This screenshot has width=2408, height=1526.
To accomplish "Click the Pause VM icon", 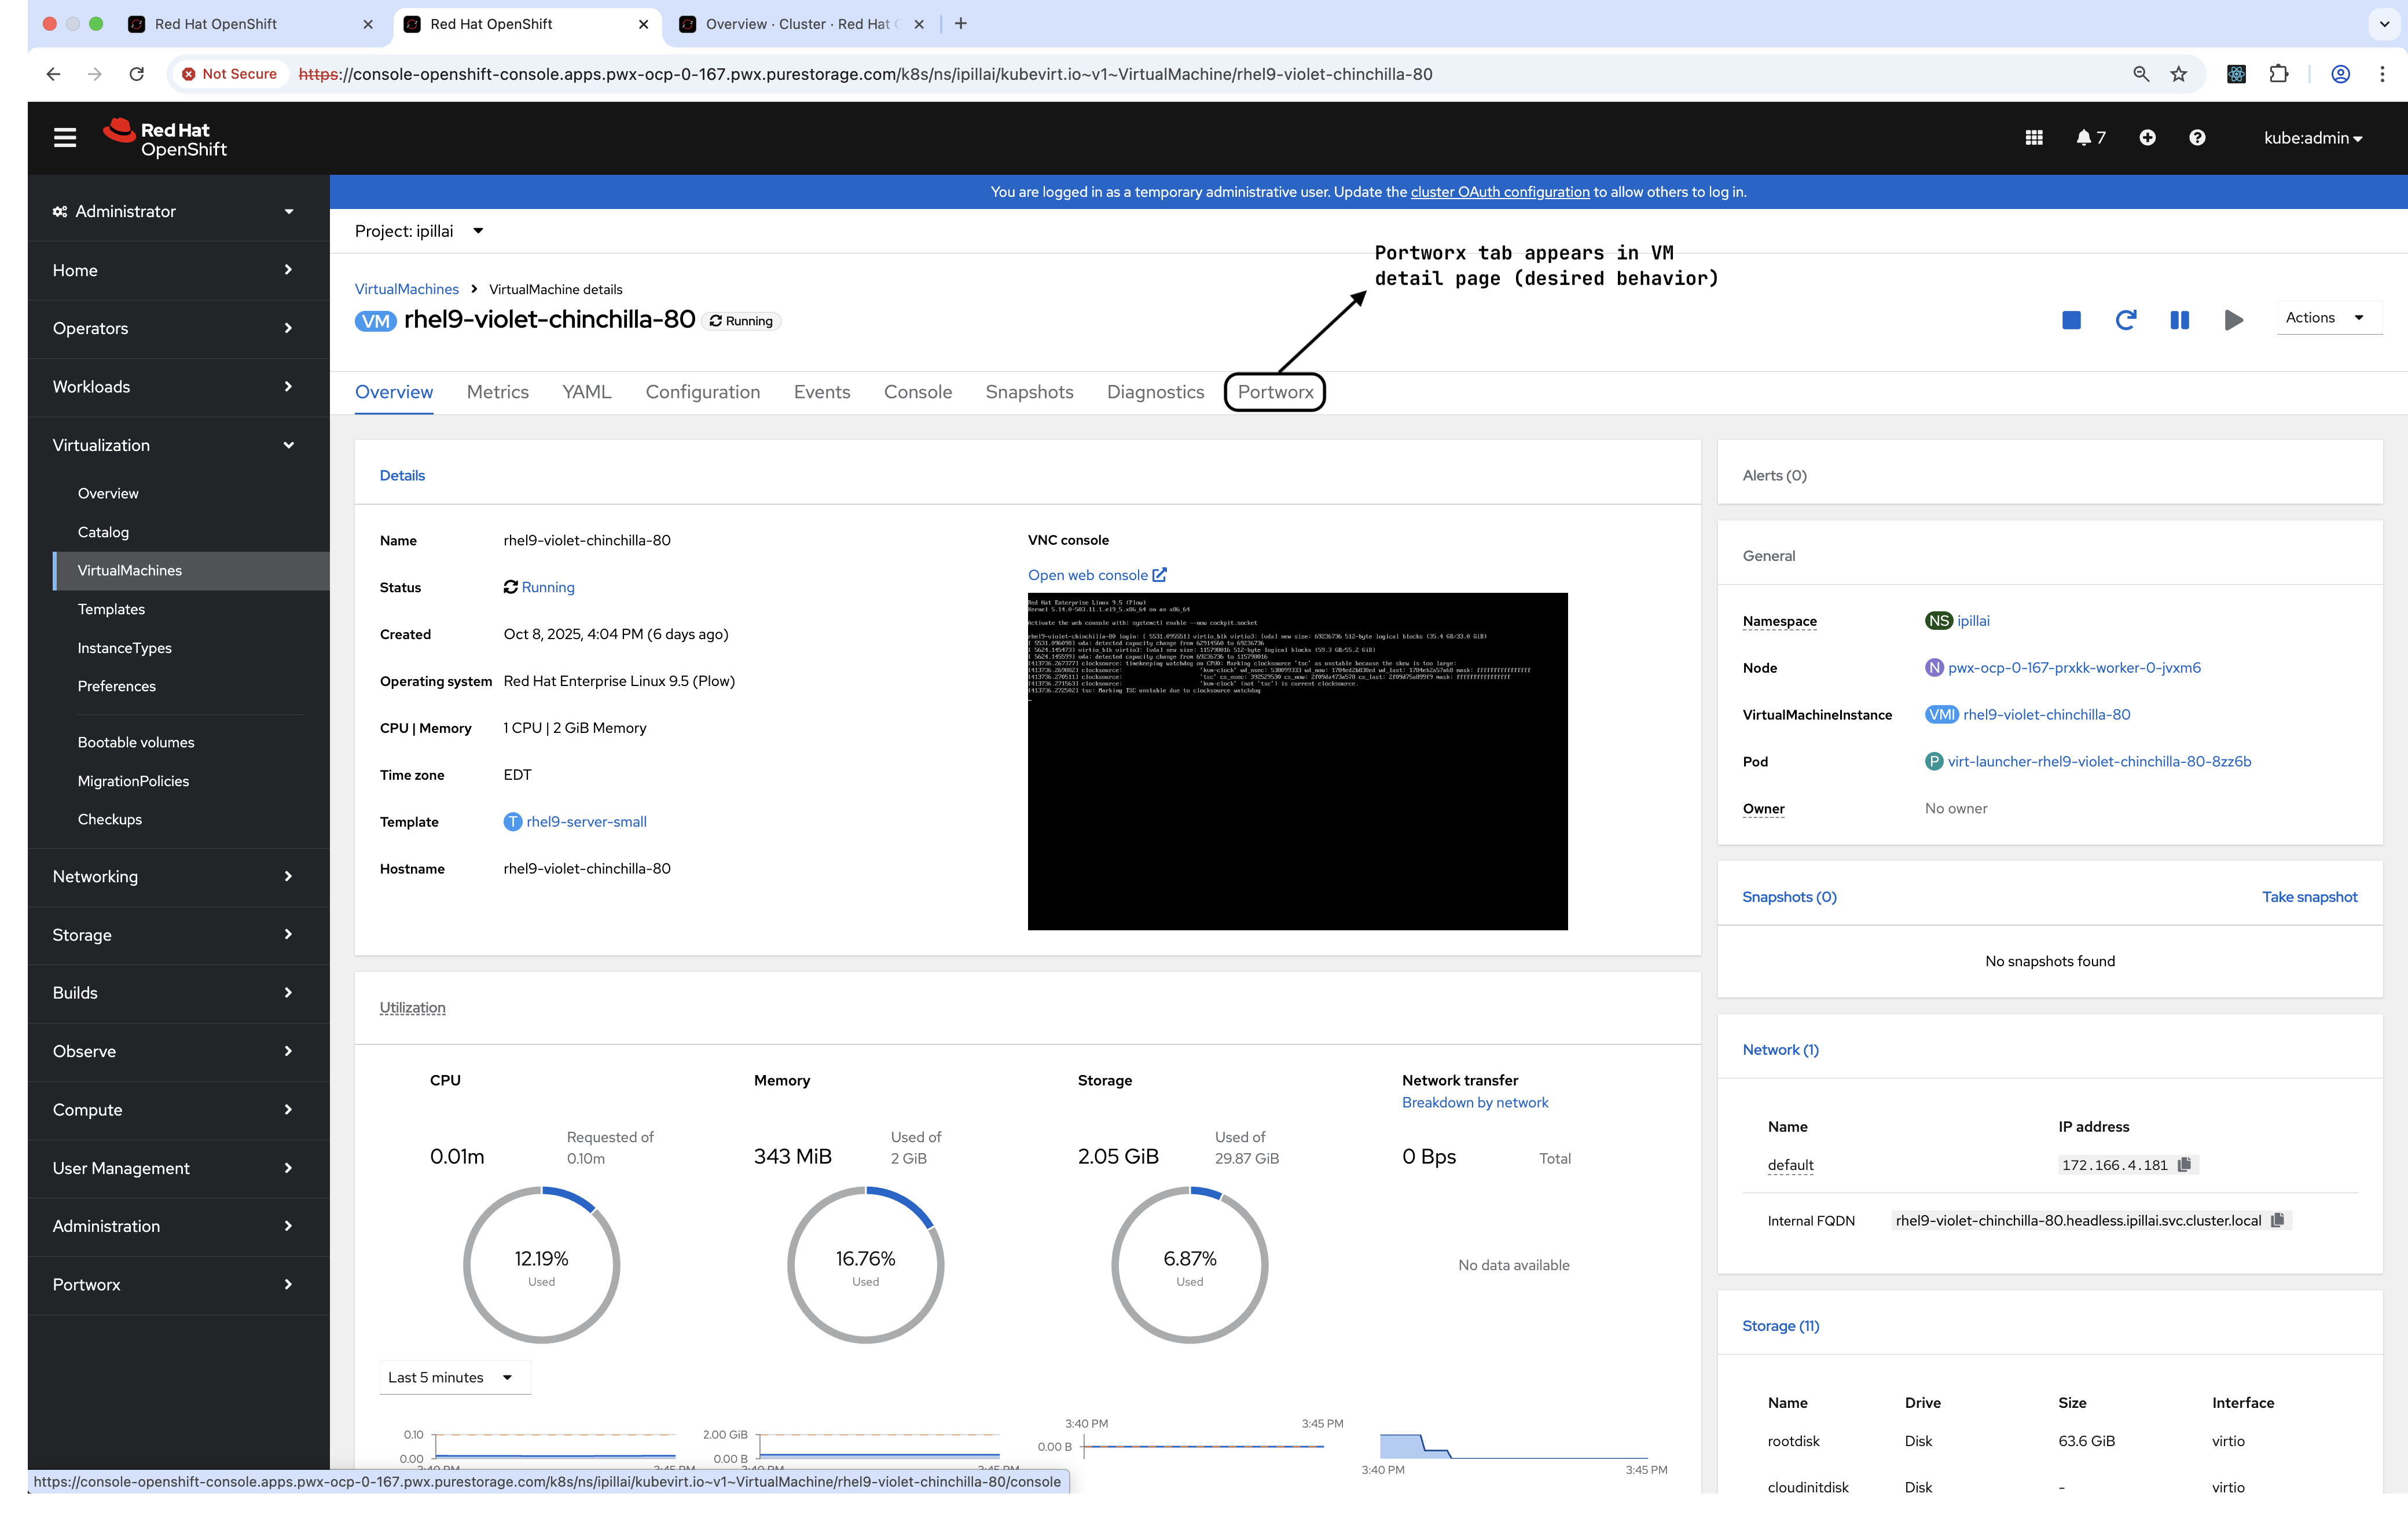I will point(2179,320).
